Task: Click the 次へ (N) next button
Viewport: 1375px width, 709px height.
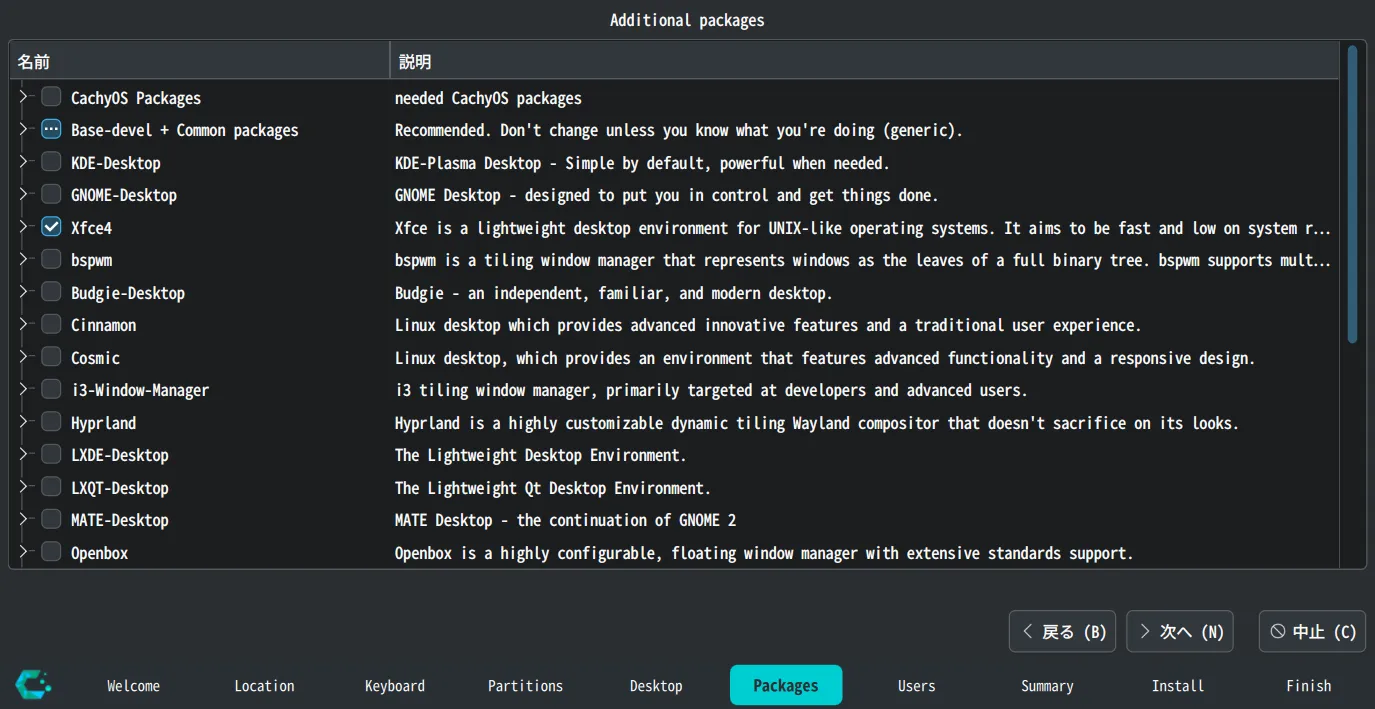Action: (1180, 632)
